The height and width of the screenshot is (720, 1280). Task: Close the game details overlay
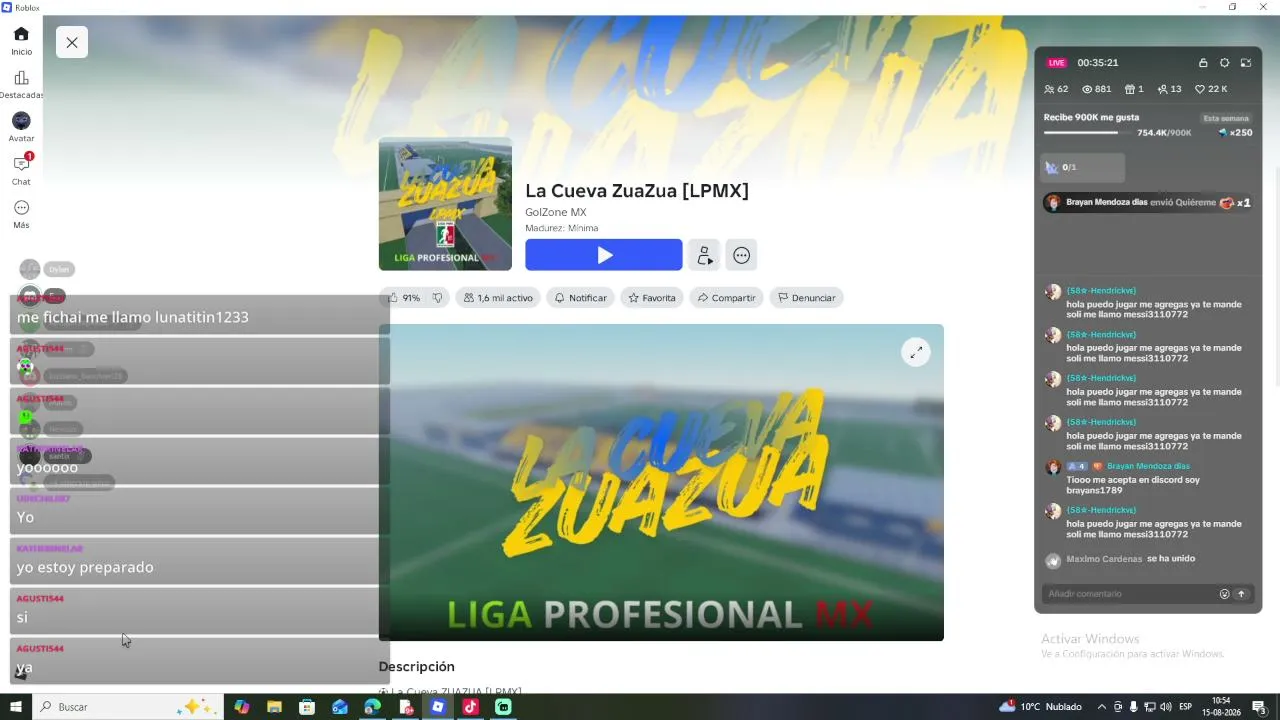72,42
